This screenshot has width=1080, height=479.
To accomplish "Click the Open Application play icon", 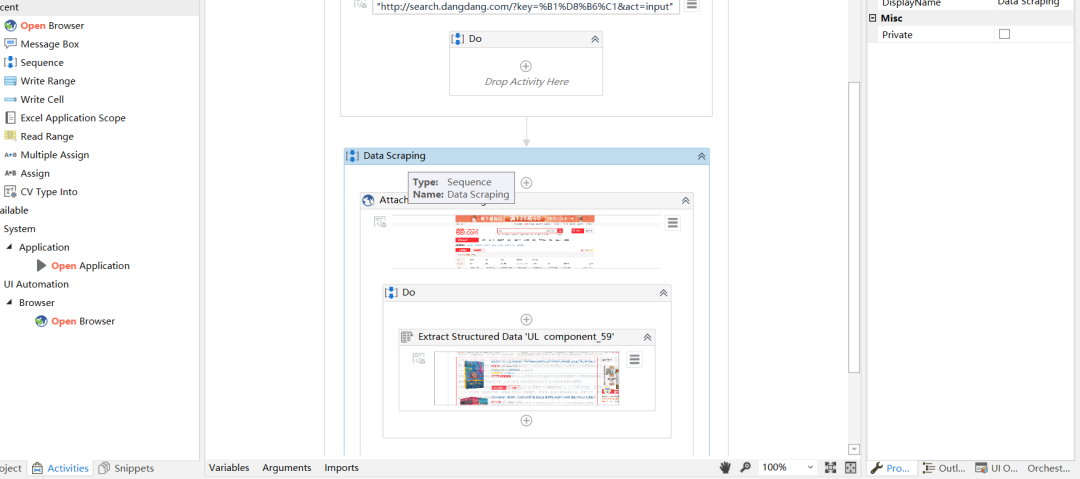I will 42,265.
